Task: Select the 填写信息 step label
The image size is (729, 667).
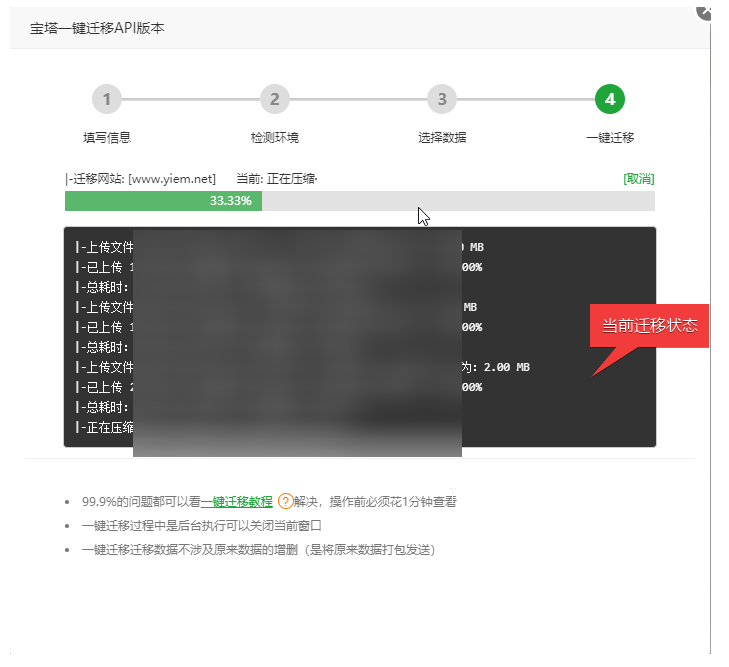Action: pos(107,138)
